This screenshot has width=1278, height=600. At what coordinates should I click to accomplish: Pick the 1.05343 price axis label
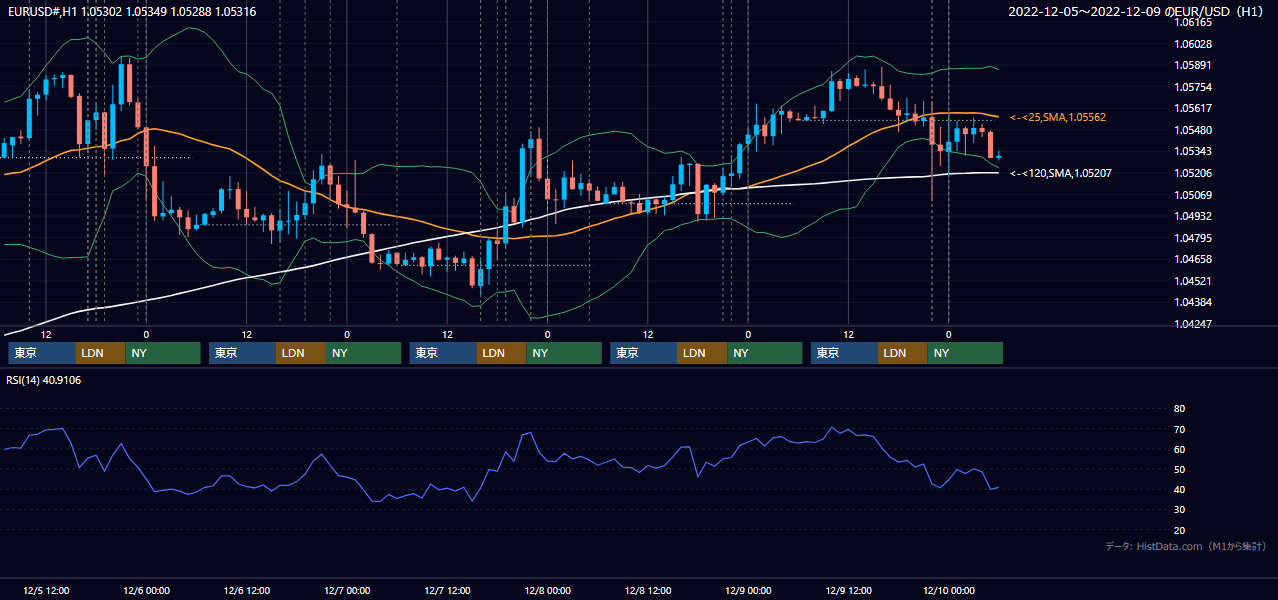coord(1192,151)
